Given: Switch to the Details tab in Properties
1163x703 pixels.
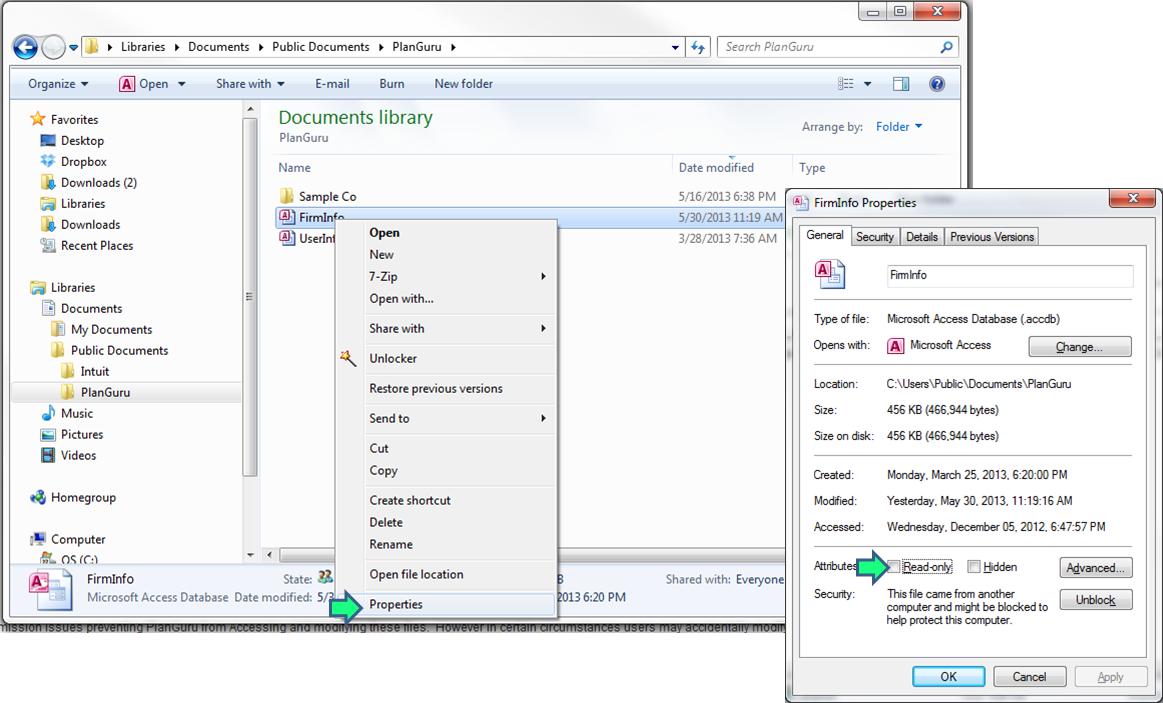Looking at the screenshot, I should pyautogui.click(x=922, y=237).
